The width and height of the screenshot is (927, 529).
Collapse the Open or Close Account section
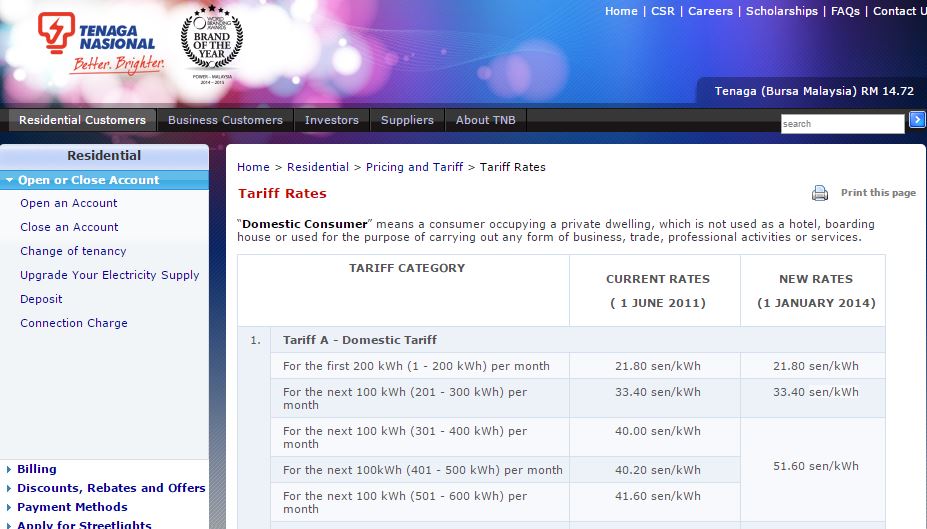point(9,180)
